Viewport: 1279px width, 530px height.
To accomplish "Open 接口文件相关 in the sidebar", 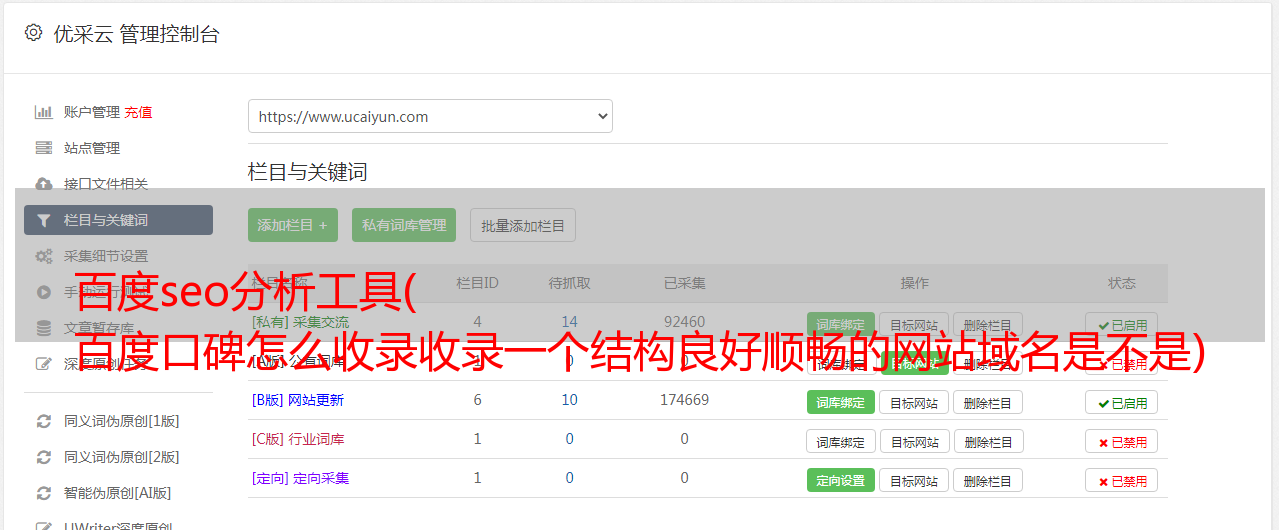I will pos(106,184).
